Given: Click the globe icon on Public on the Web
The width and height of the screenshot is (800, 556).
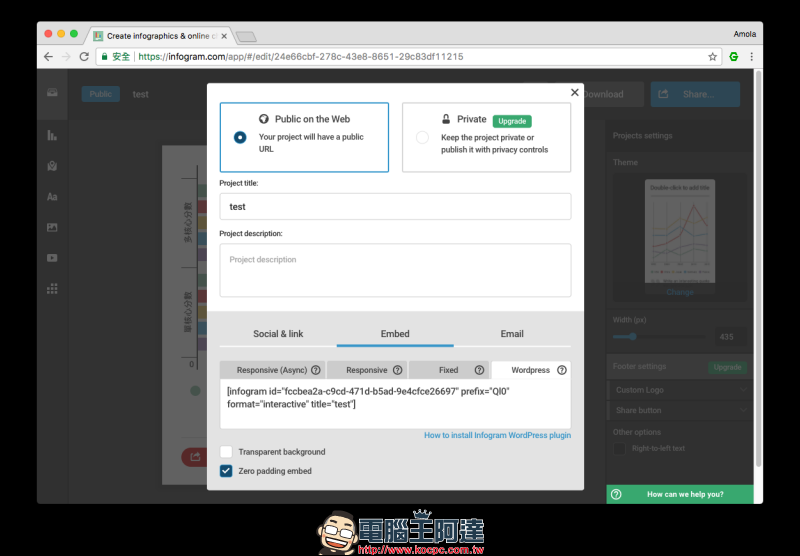Looking at the screenshot, I should pos(264,119).
